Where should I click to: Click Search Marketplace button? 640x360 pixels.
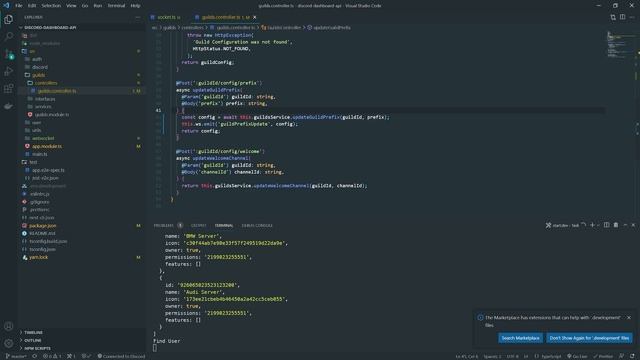point(520,338)
